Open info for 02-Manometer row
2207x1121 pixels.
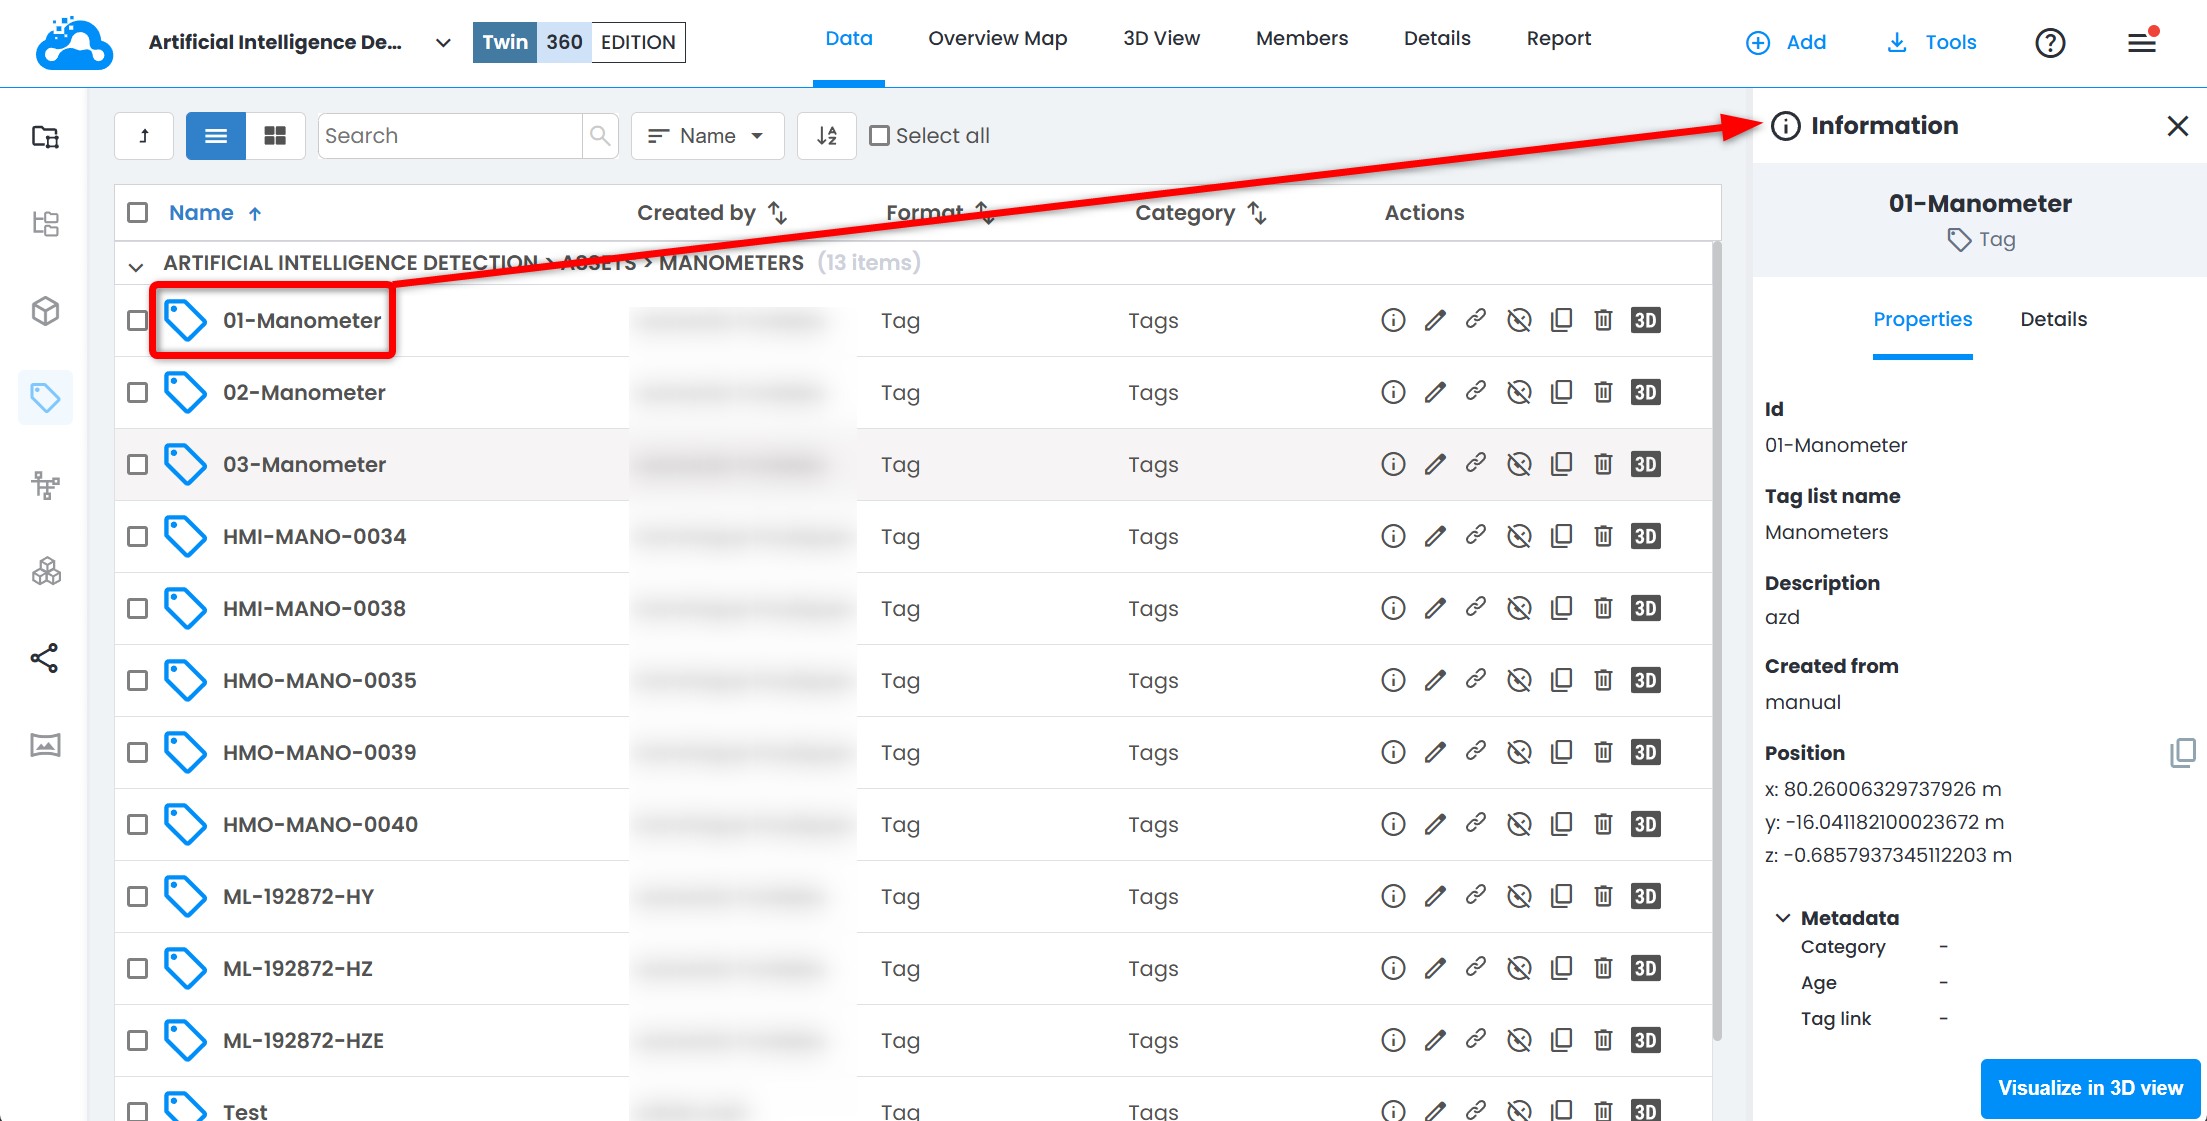[1393, 392]
